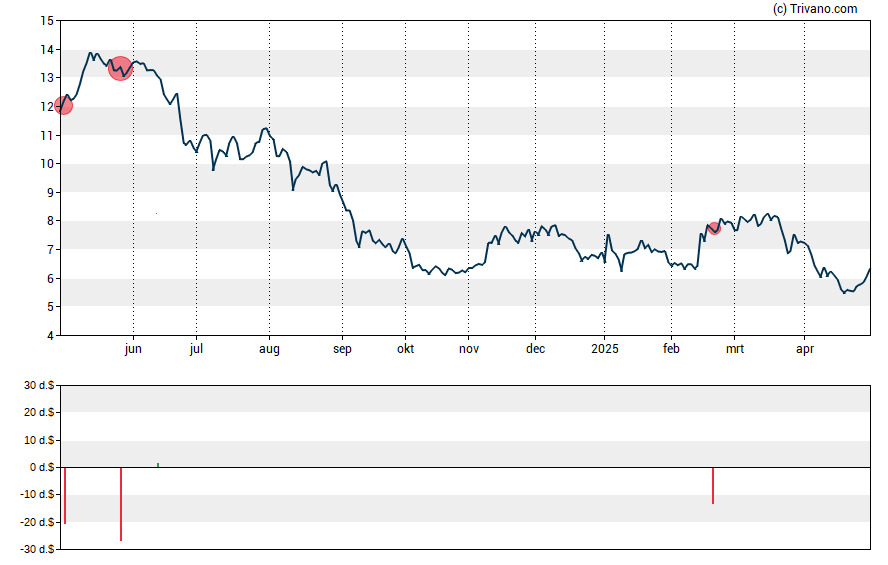Click the "7" price axis label
This screenshot has width=888, height=565.
50,250
